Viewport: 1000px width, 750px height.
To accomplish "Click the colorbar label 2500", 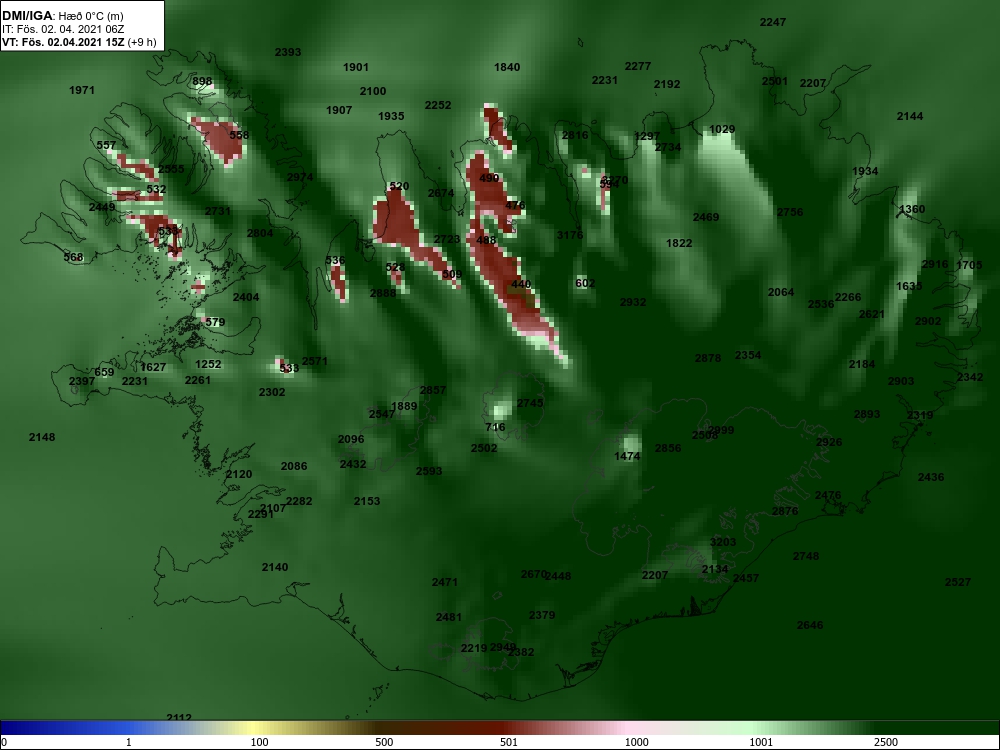I will click(886, 742).
